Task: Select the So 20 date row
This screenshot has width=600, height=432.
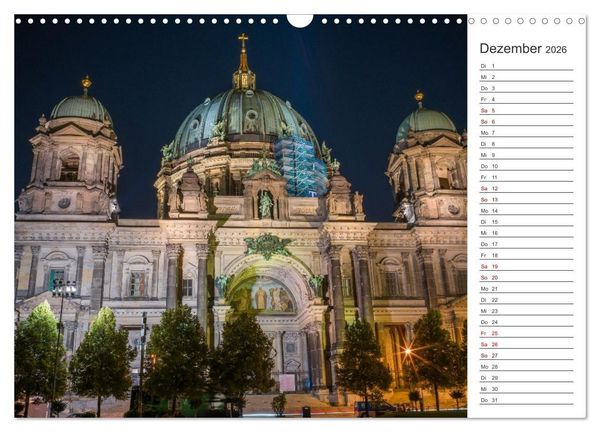Action: 527,277
